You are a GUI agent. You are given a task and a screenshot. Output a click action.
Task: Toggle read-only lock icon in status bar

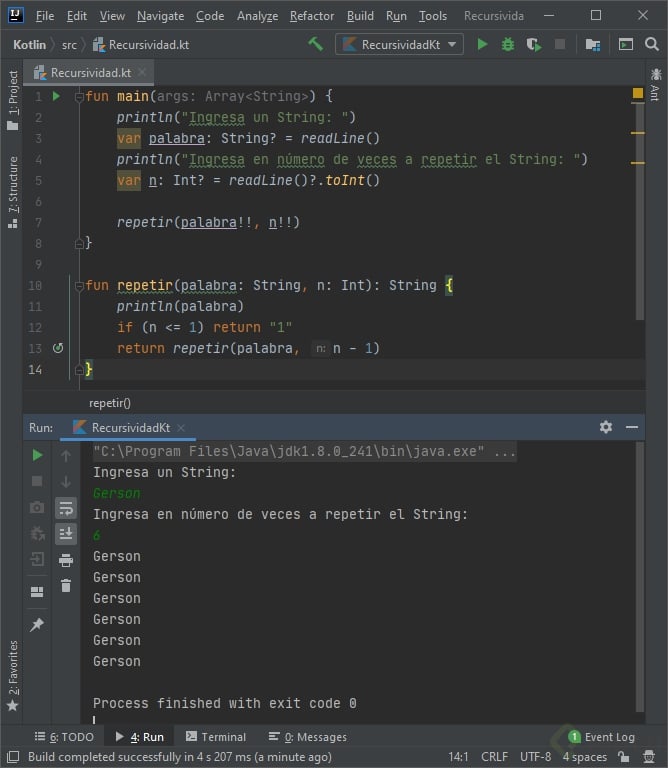click(623, 757)
